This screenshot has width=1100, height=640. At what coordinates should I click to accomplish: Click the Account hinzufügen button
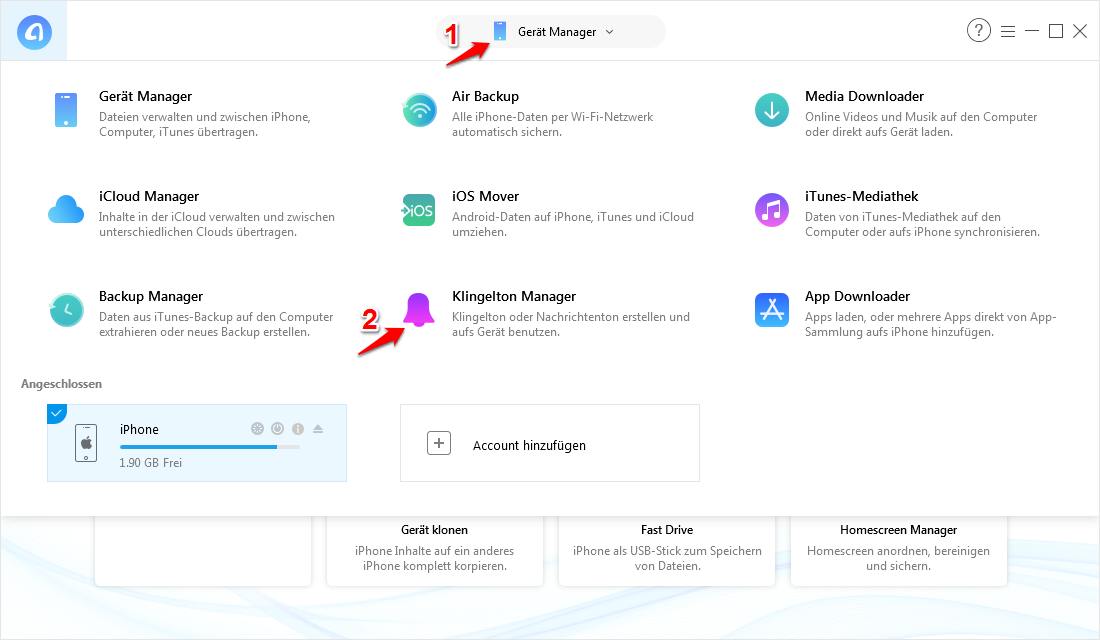point(550,443)
